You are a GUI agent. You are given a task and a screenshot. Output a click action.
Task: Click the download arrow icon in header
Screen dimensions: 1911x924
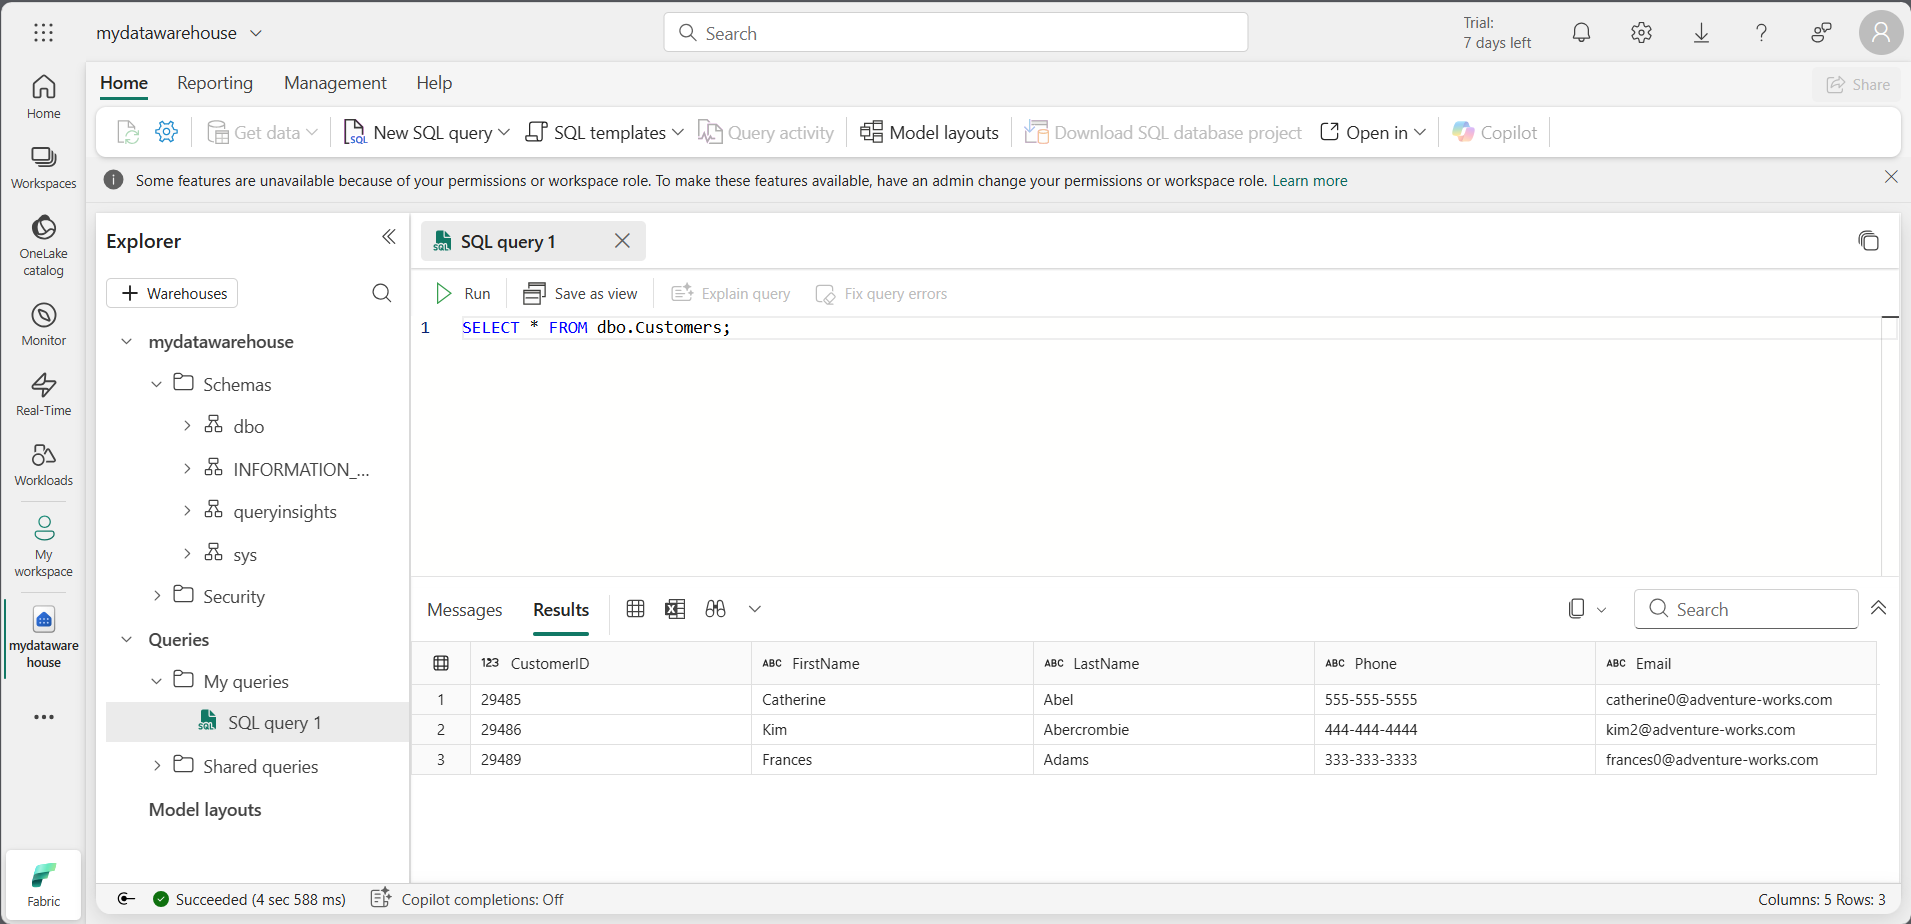[x=1701, y=33]
